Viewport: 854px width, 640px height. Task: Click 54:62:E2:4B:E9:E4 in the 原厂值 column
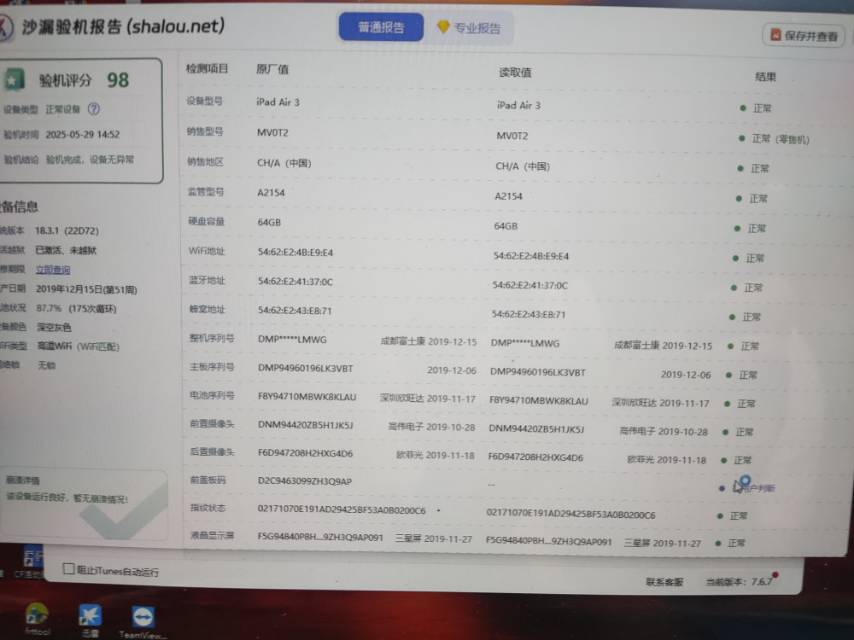coord(295,252)
